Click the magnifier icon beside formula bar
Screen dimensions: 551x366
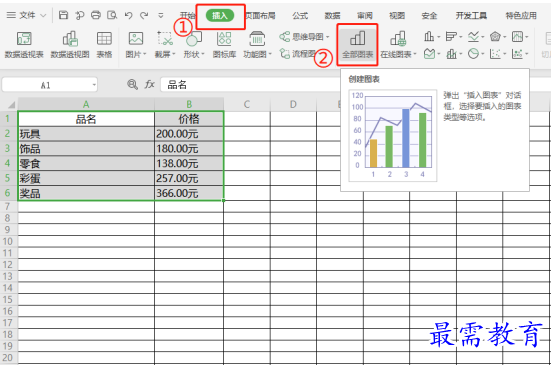click(x=132, y=84)
